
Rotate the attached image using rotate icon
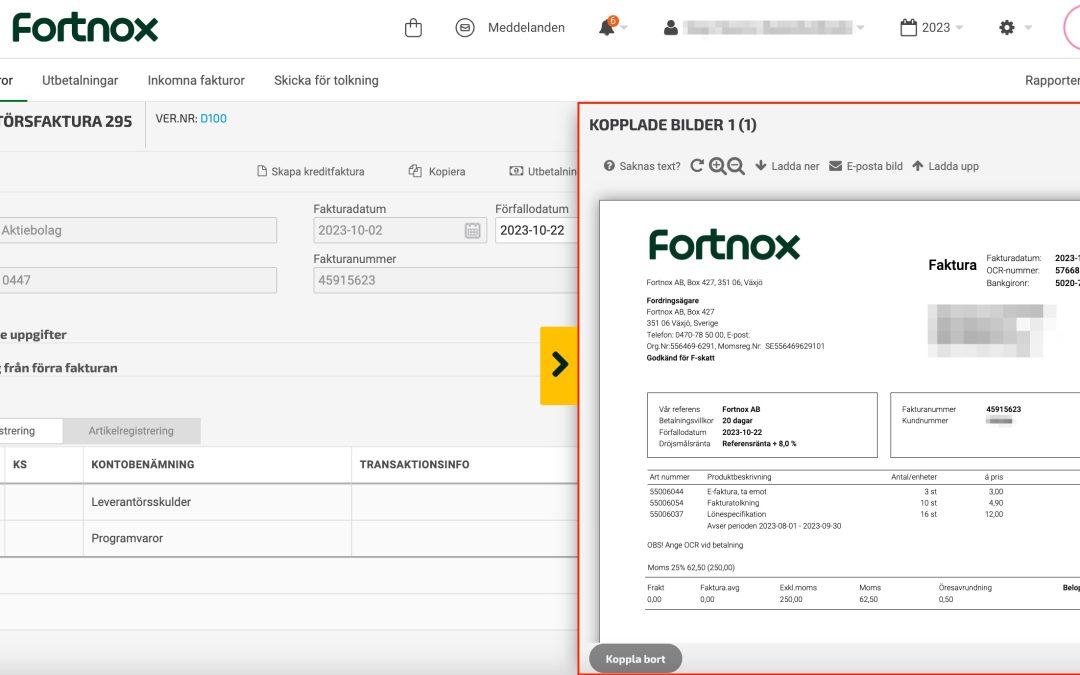pyautogui.click(x=697, y=166)
